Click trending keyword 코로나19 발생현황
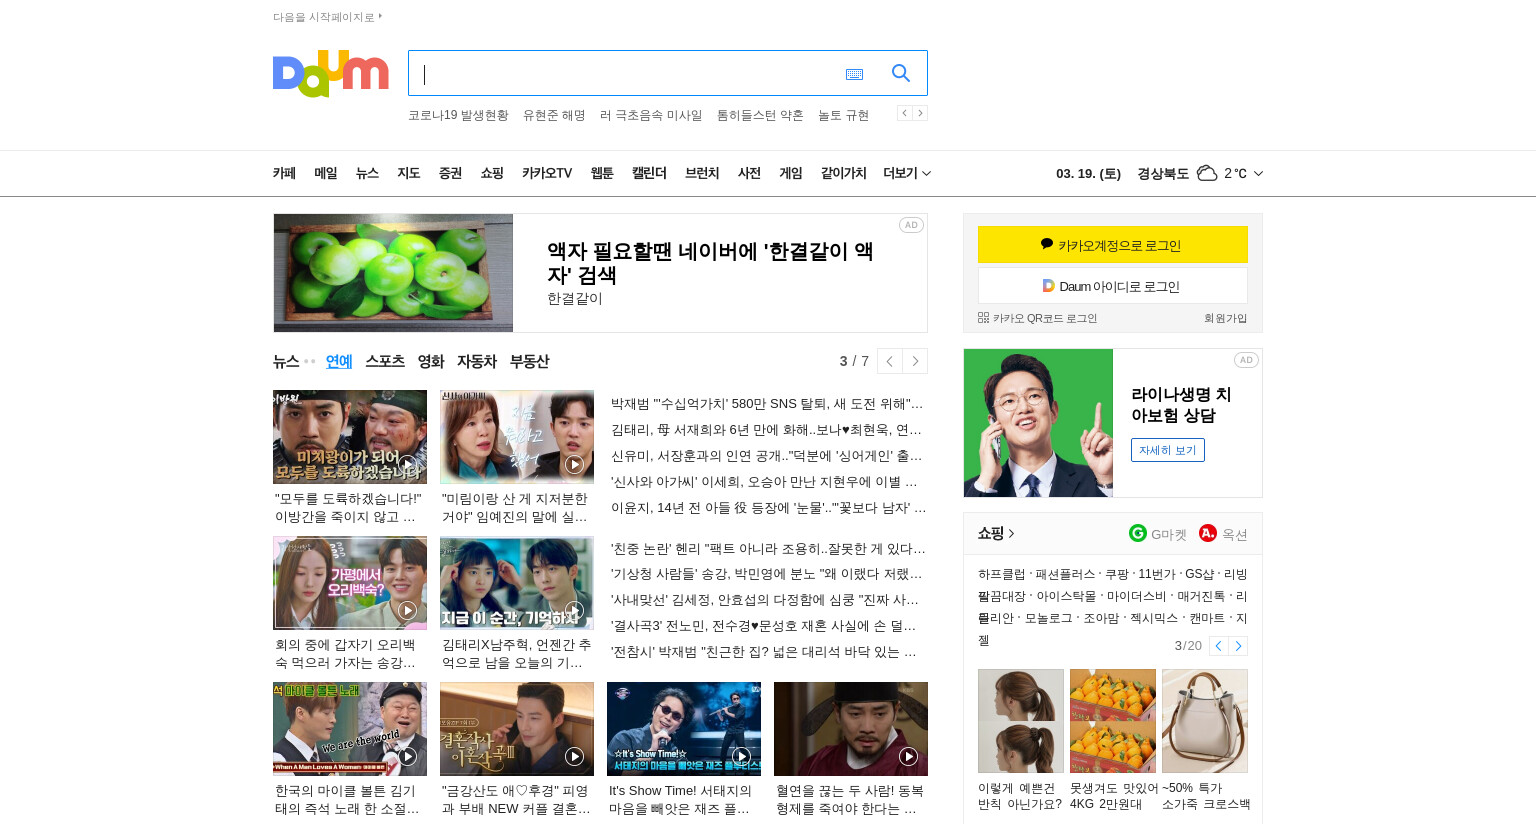 458,115
